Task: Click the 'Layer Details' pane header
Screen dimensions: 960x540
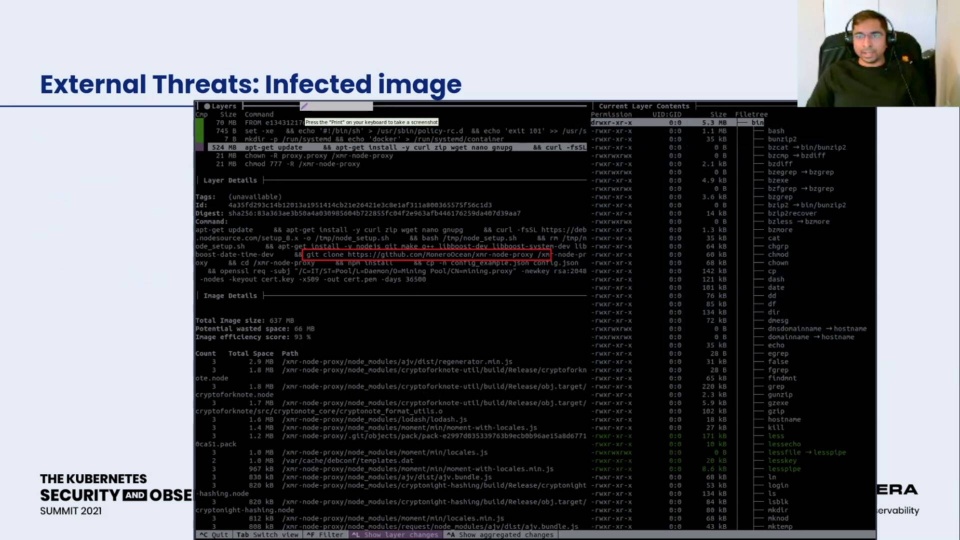Action: [x=230, y=181]
